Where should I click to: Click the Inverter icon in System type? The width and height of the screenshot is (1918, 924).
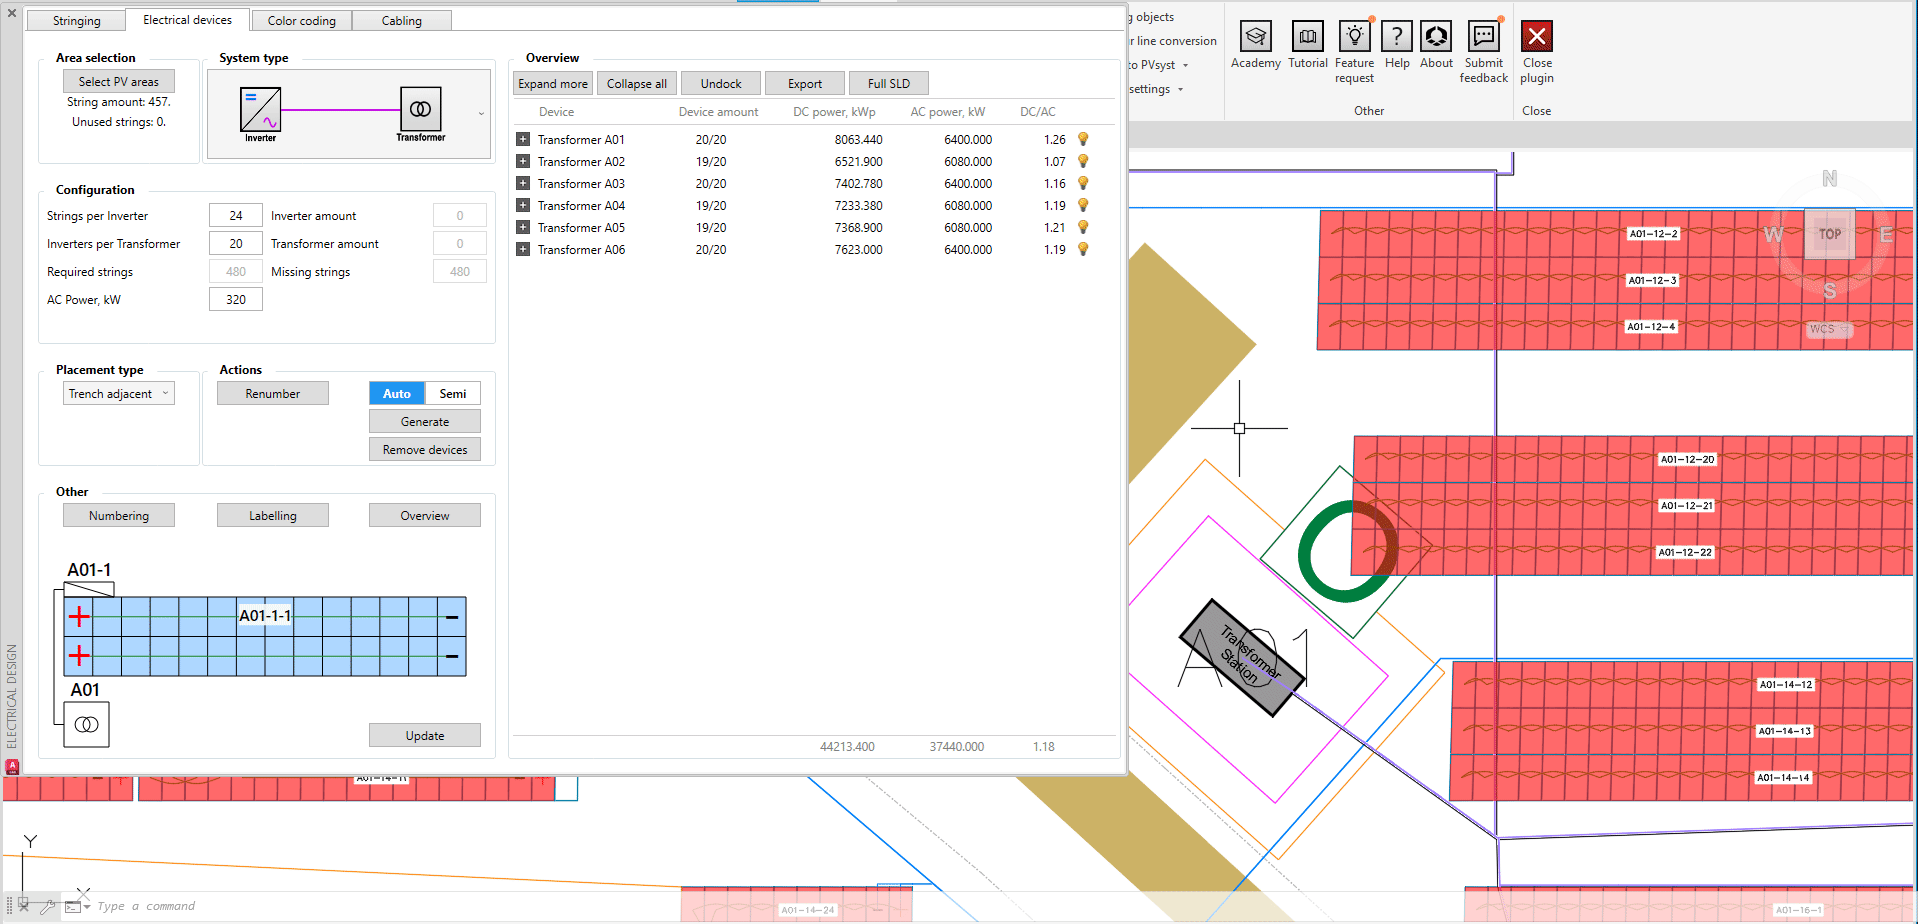pos(260,109)
